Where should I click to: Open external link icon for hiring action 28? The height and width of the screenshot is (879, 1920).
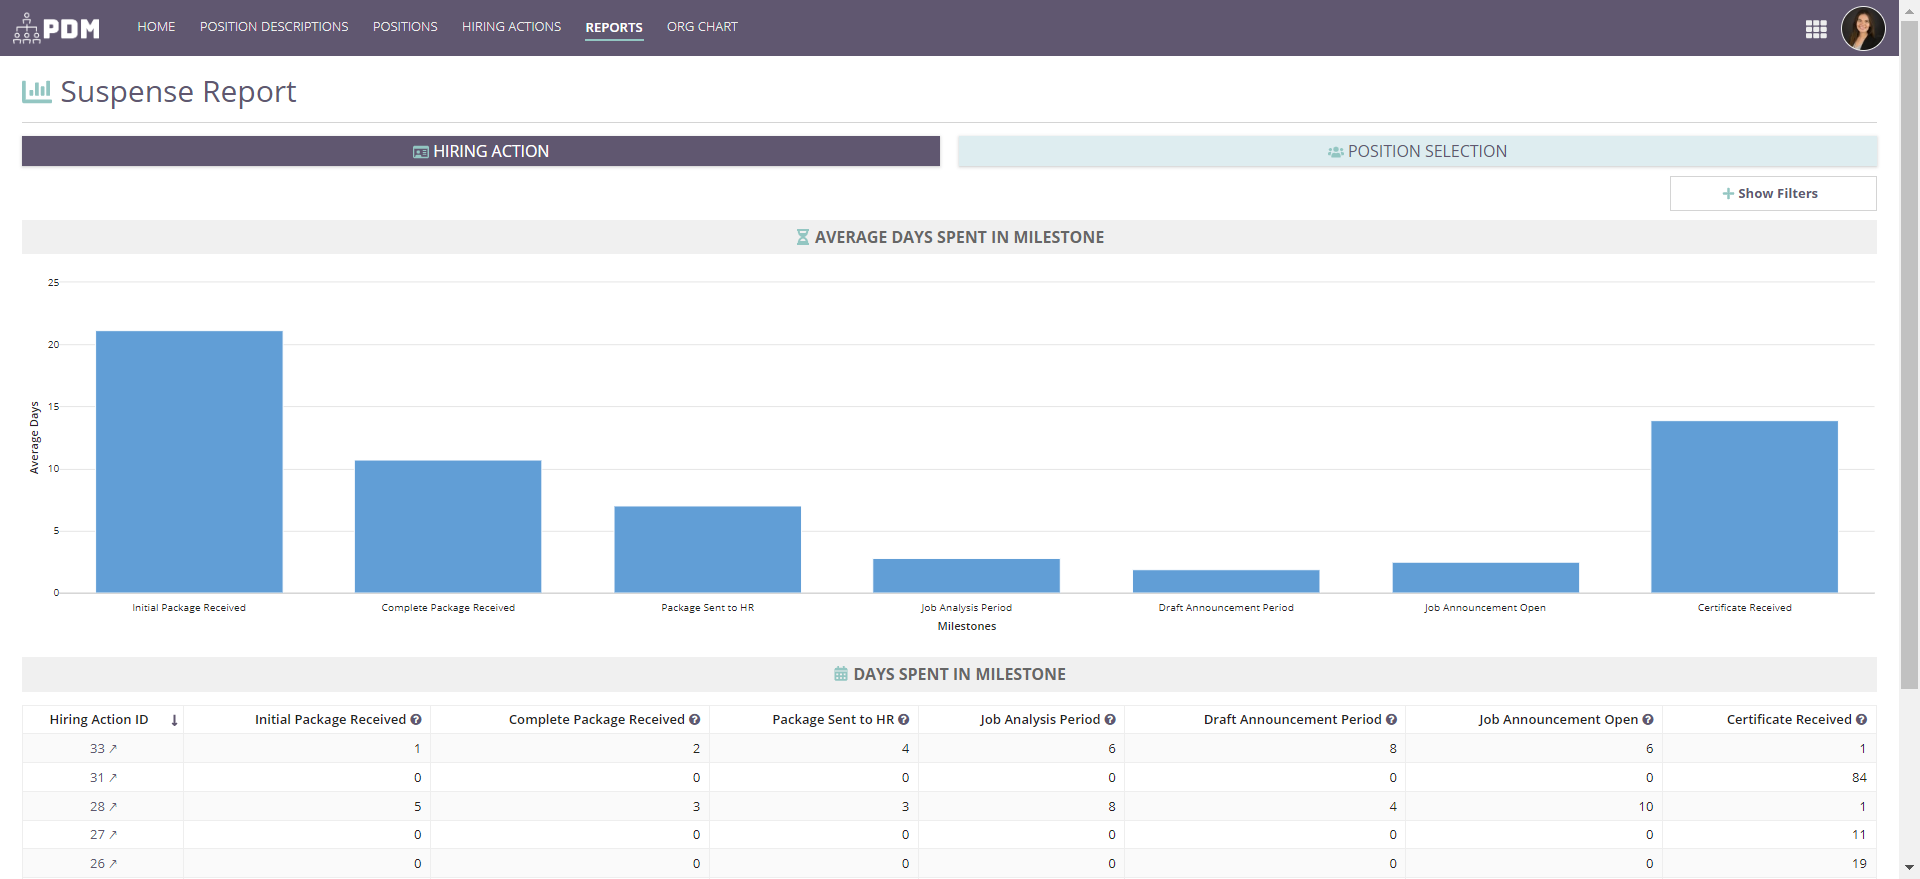pyautogui.click(x=113, y=807)
